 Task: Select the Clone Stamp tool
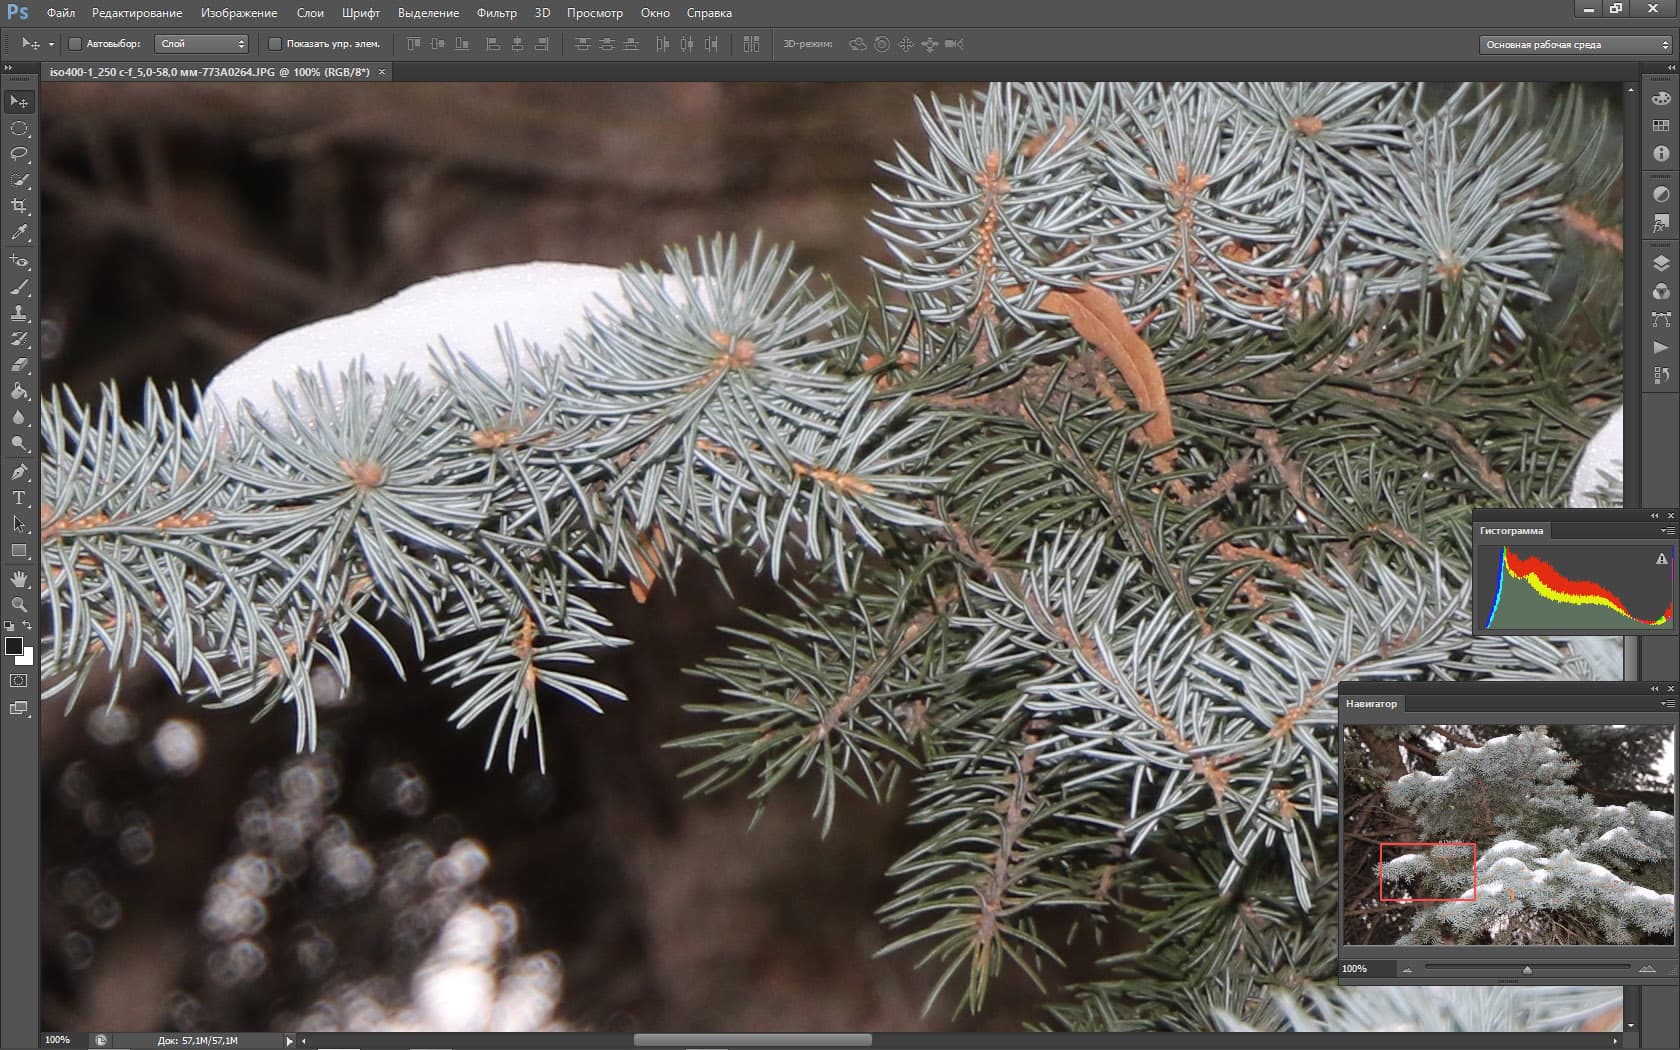point(19,313)
